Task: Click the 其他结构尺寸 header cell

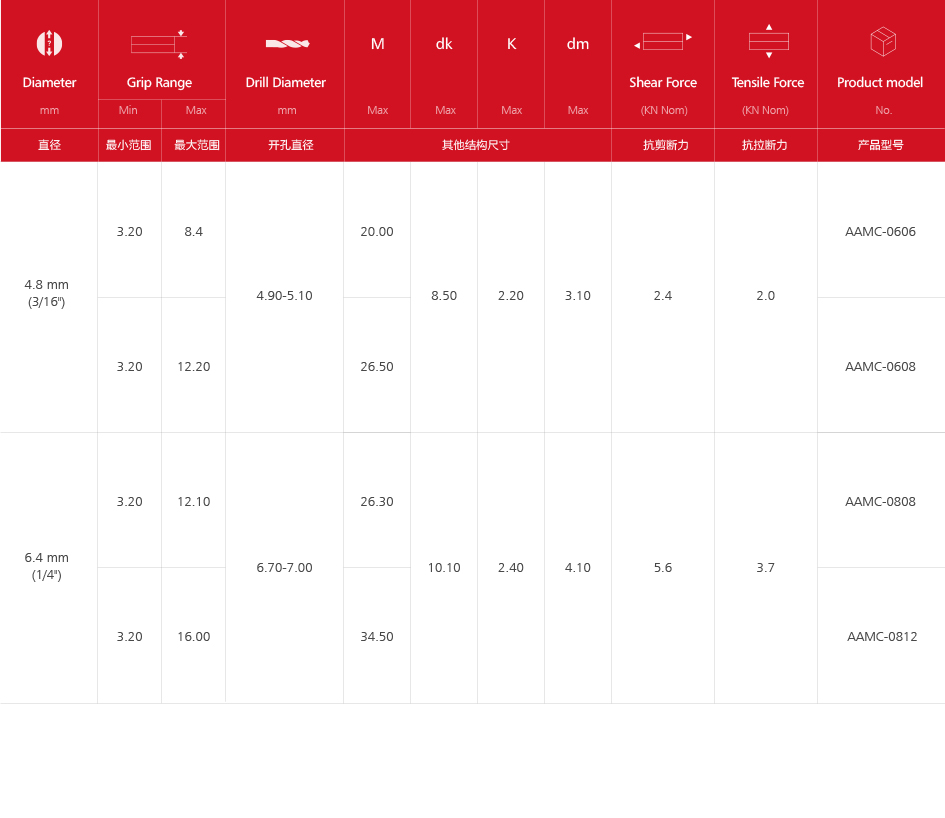Action: (476, 145)
